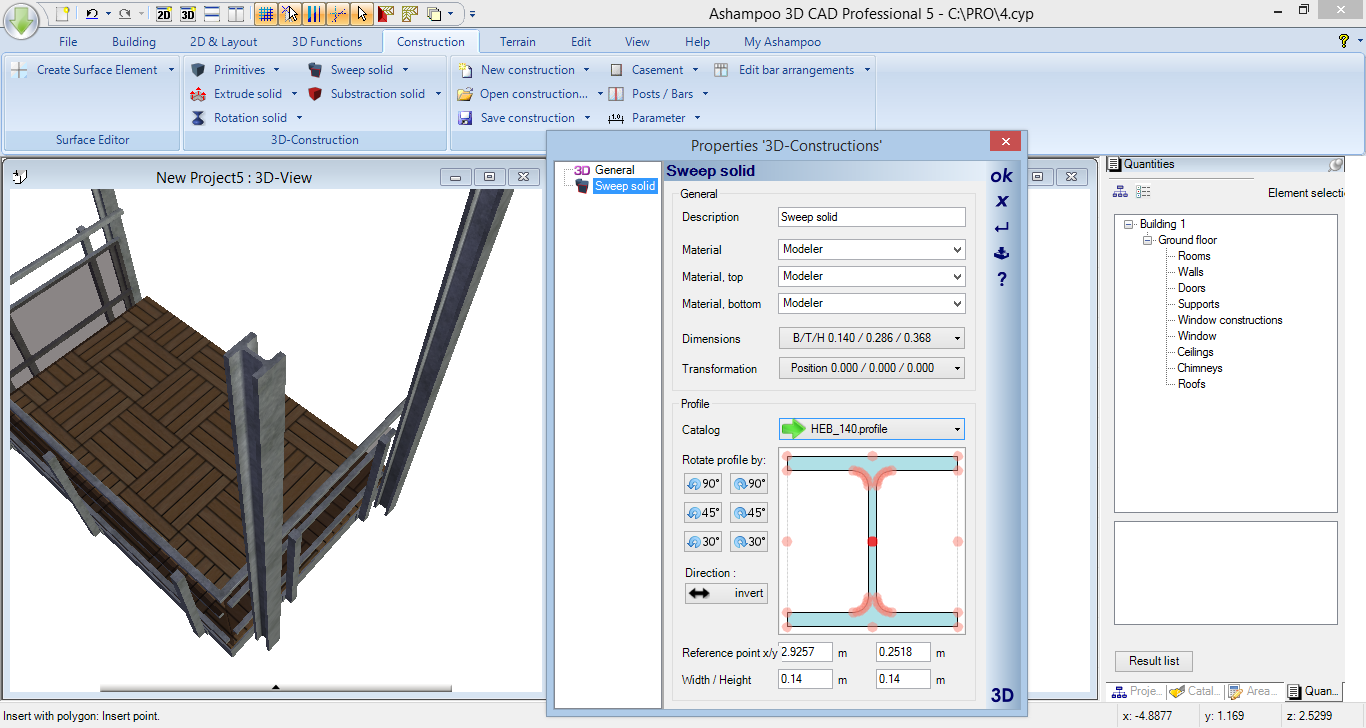Image resolution: width=1366 pixels, height=728 pixels.
Task: Open the Terrain ribbon tab
Action: (518, 42)
